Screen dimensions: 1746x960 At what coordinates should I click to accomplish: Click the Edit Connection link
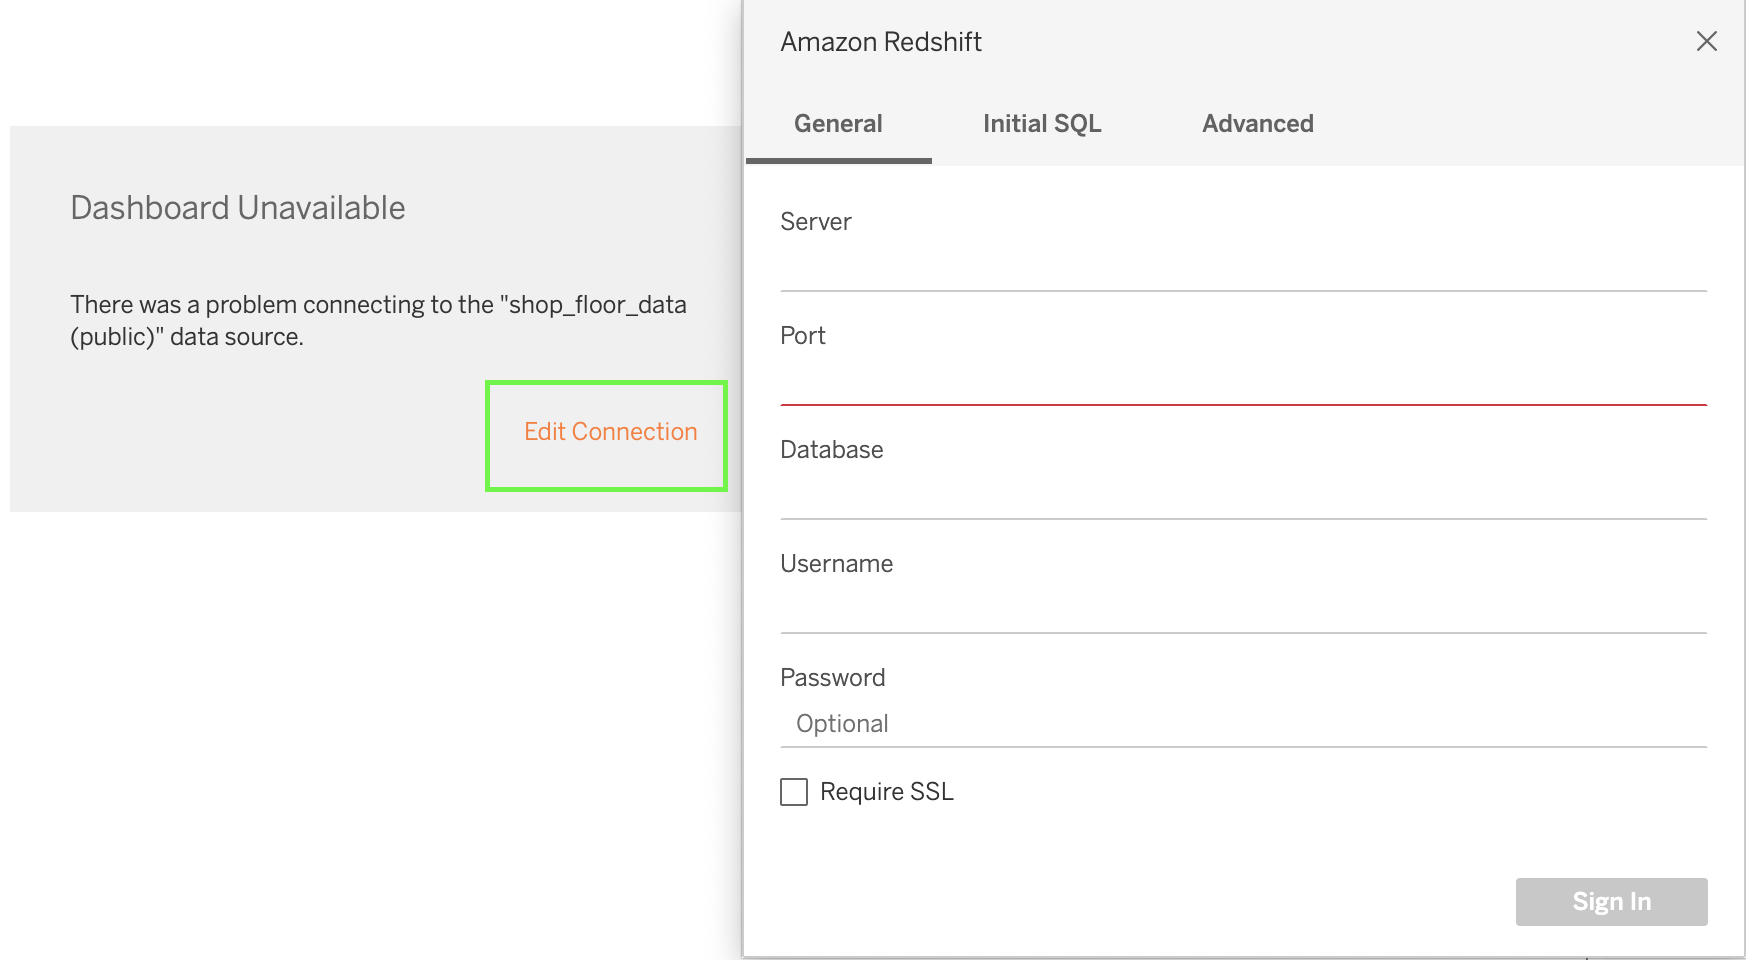[x=610, y=432]
